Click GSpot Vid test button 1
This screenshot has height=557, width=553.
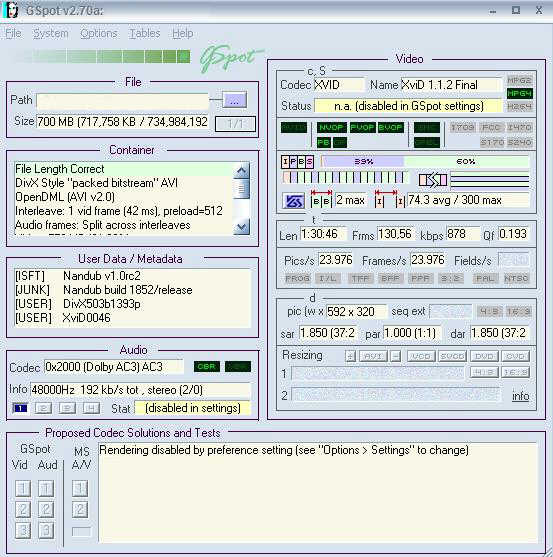[x=23, y=488]
